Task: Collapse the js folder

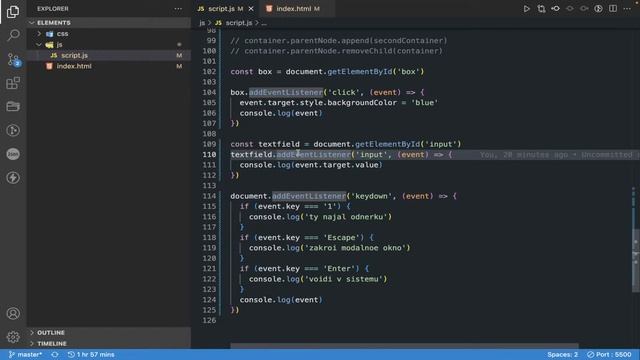Action: click(109, 44)
